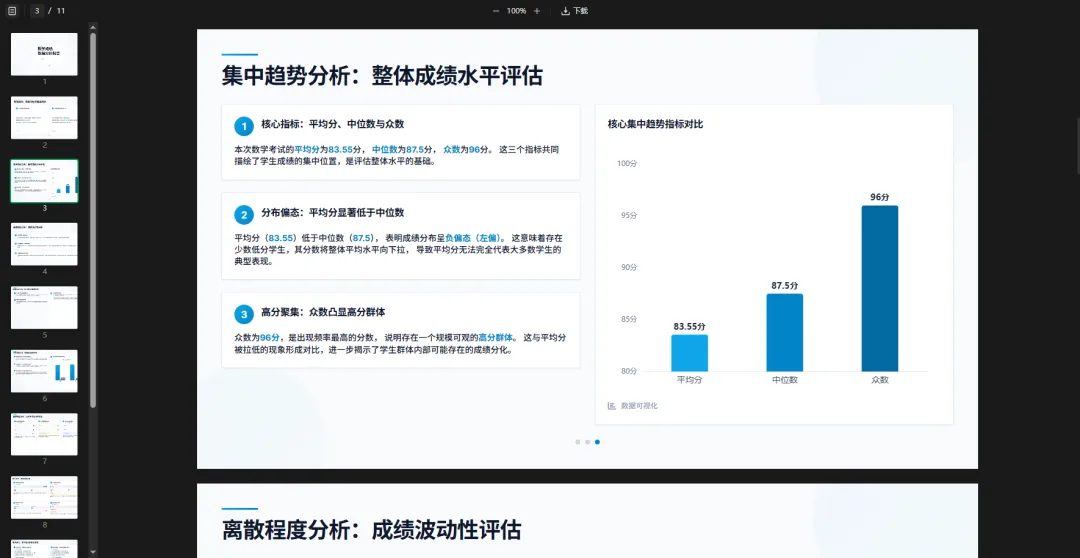Click the 数据可视化 caption text
The height and width of the screenshot is (558, 1080).
coord(639,406)
